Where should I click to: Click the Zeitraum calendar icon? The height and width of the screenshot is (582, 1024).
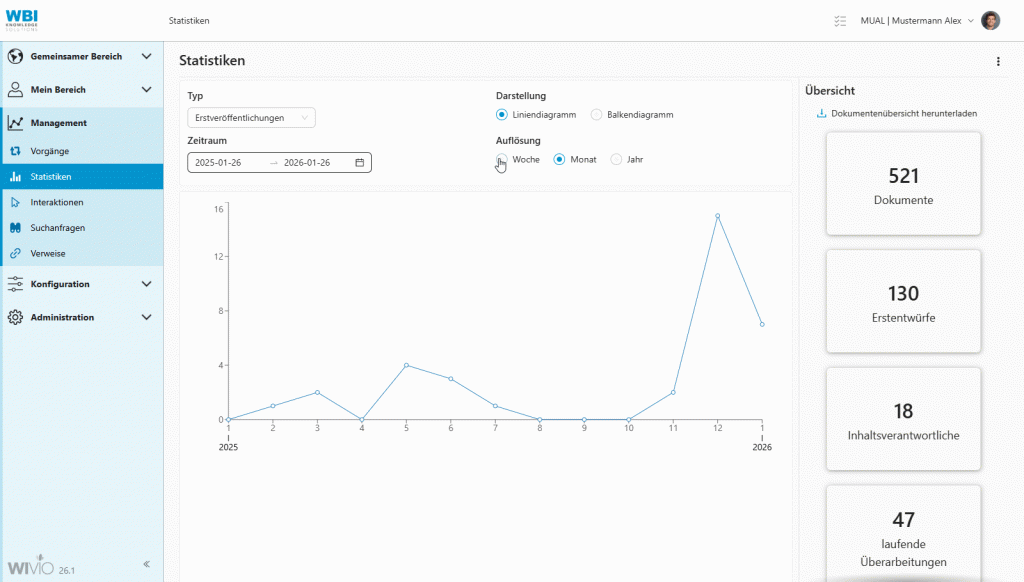pyautogui.click(x=357, y=161)
